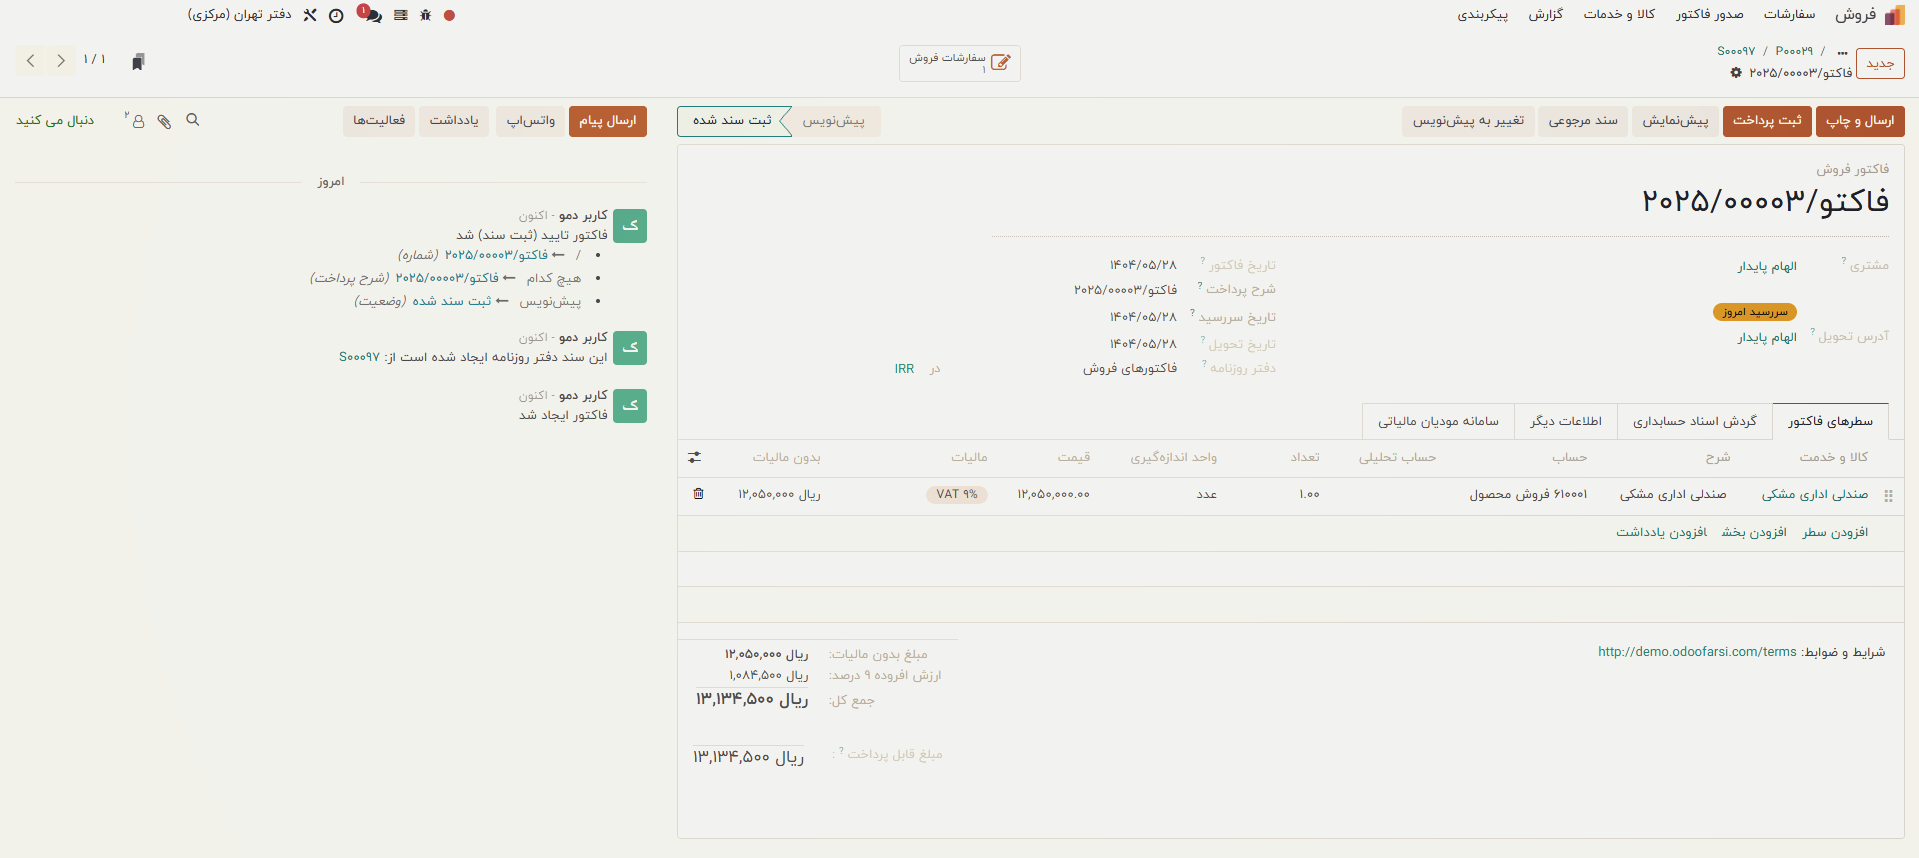
Task: Sort by the کالا و خدمت column header
Action: [1834, 457]
